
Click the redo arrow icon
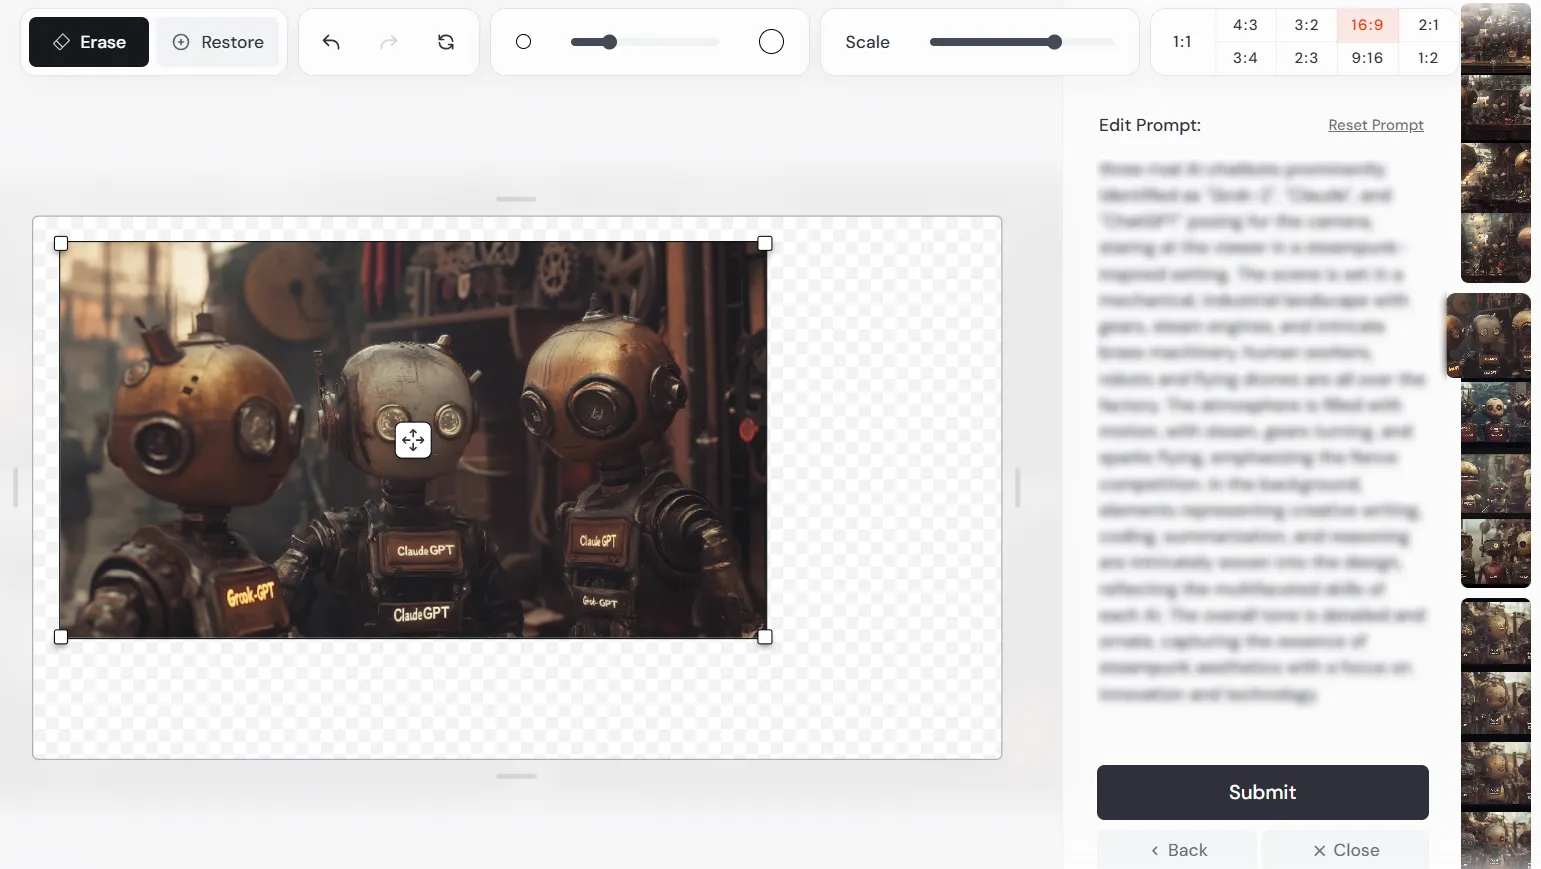click(389, 42)
